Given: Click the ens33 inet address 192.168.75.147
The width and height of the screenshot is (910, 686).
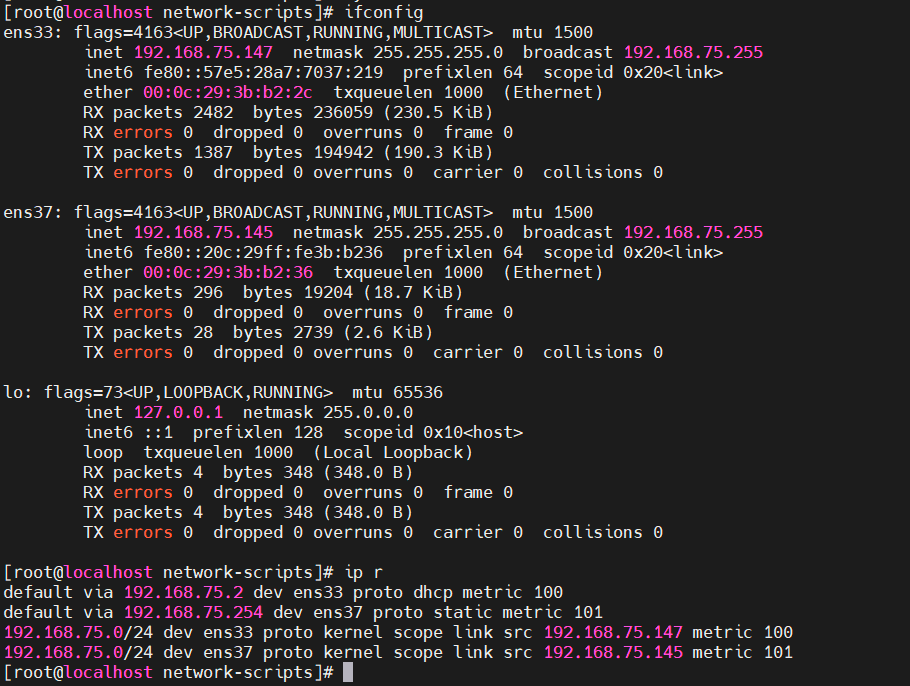Looking at the screenshot, I should pyautogui.click(x=203, y=52).
